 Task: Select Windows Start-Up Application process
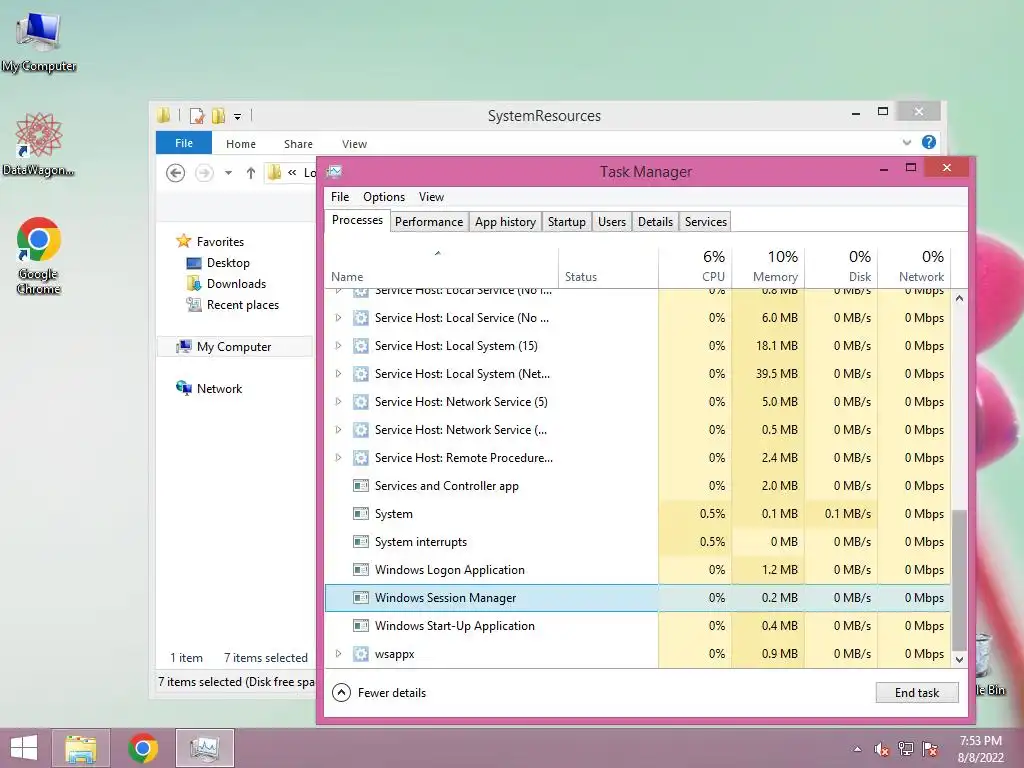[x=637, y=626]
